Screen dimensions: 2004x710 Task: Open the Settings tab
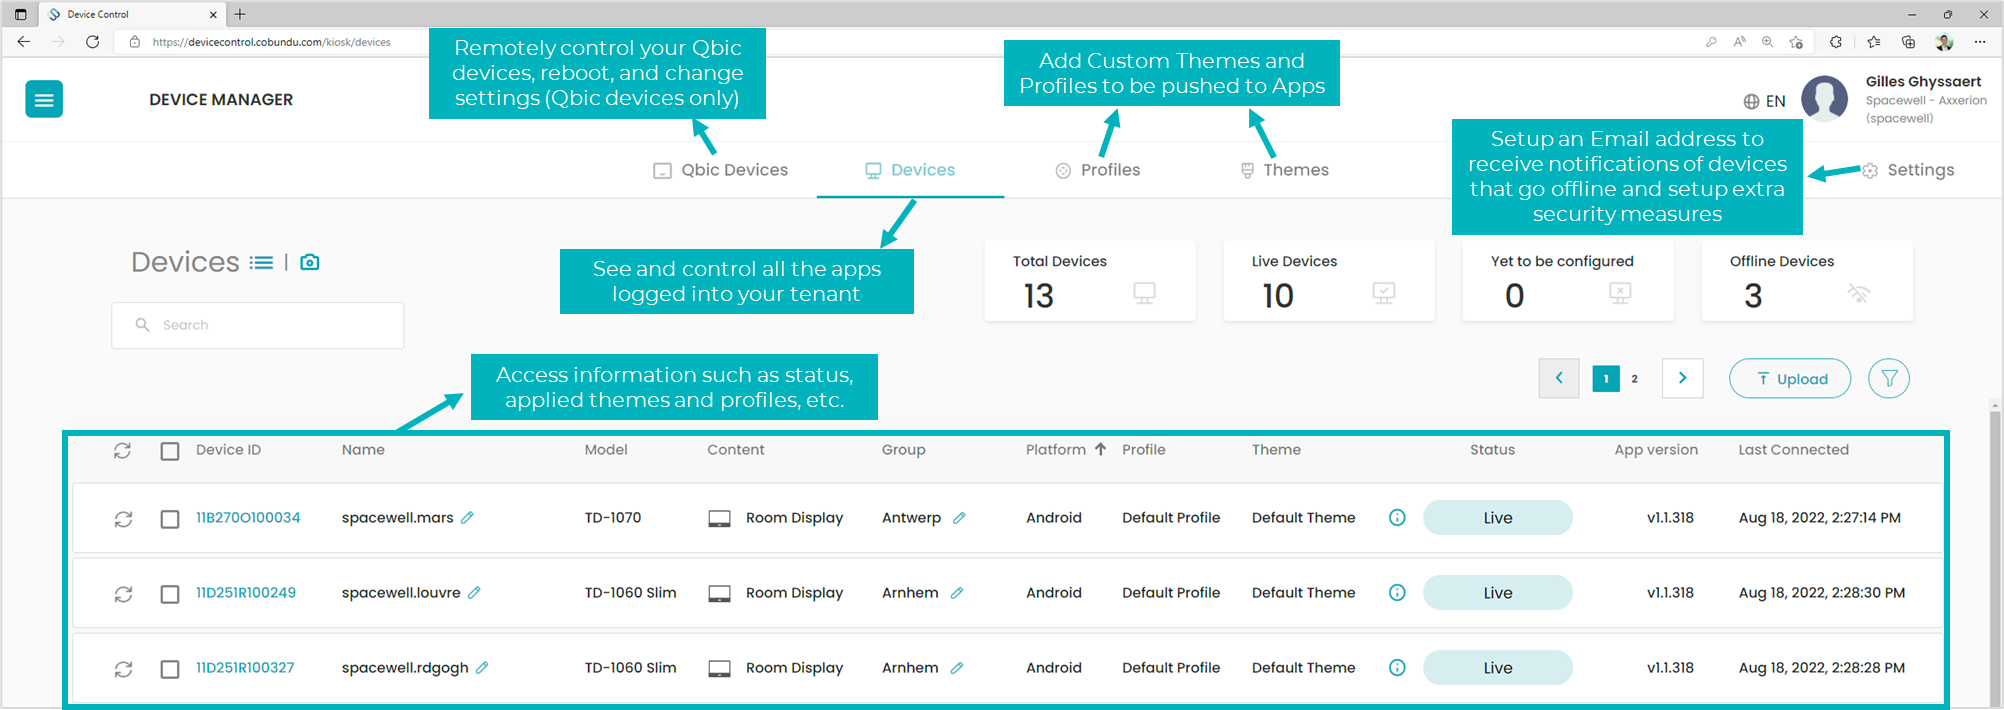tap(1908, 170)
